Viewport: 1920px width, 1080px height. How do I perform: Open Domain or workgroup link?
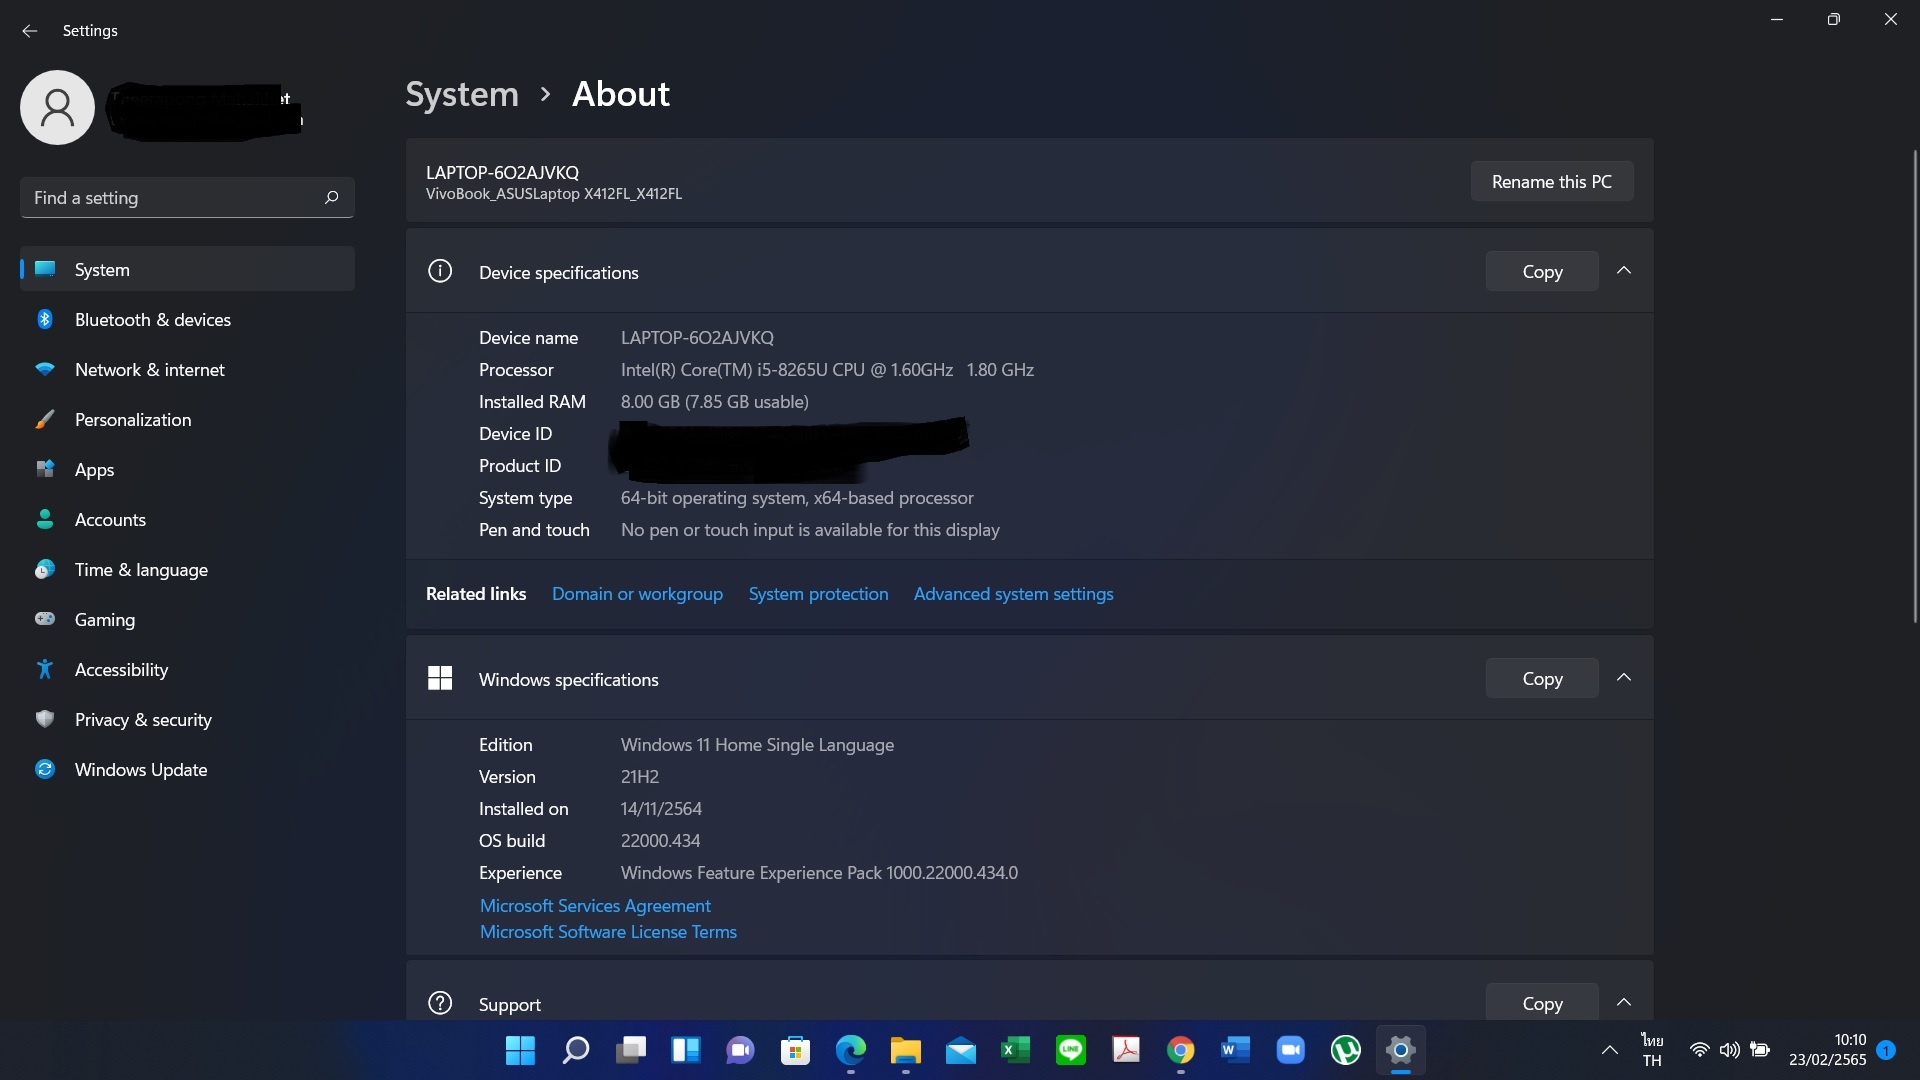click(x=637, y=594)
